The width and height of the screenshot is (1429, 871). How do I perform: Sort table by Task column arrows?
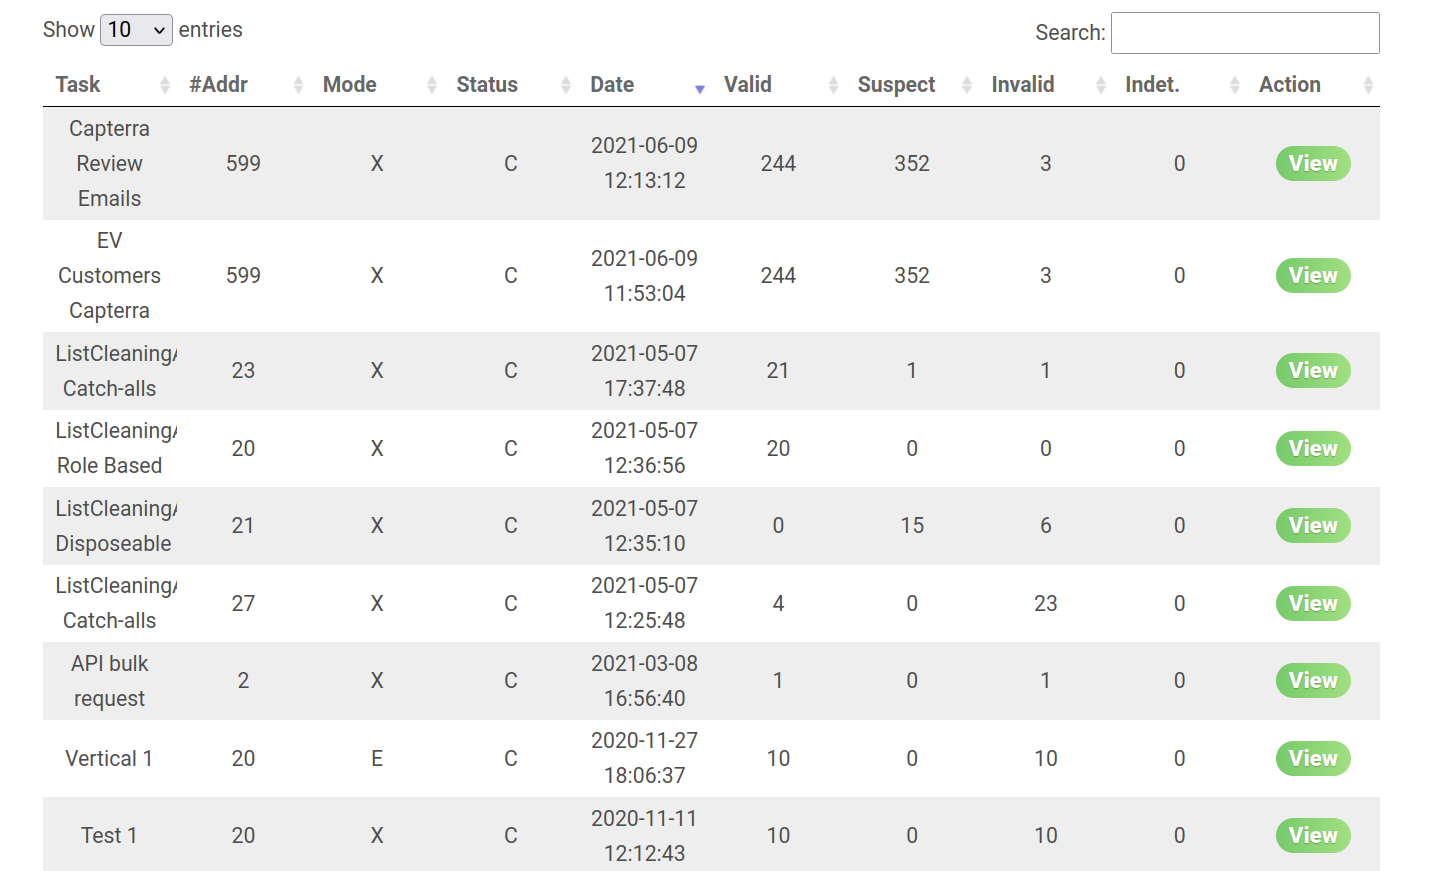165,86
